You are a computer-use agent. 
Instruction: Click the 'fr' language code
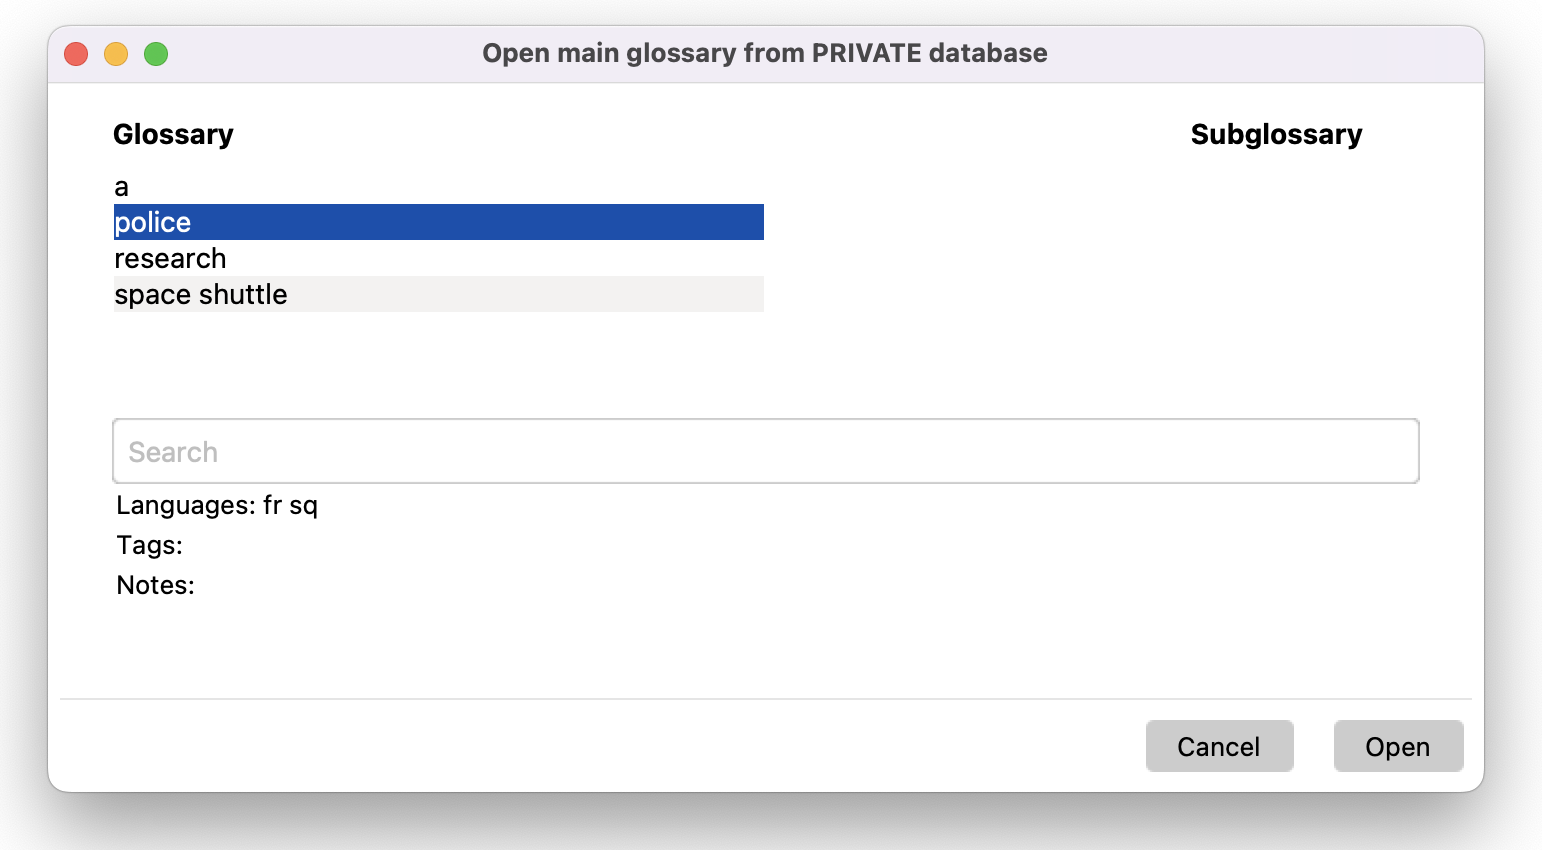pos(272,505)
